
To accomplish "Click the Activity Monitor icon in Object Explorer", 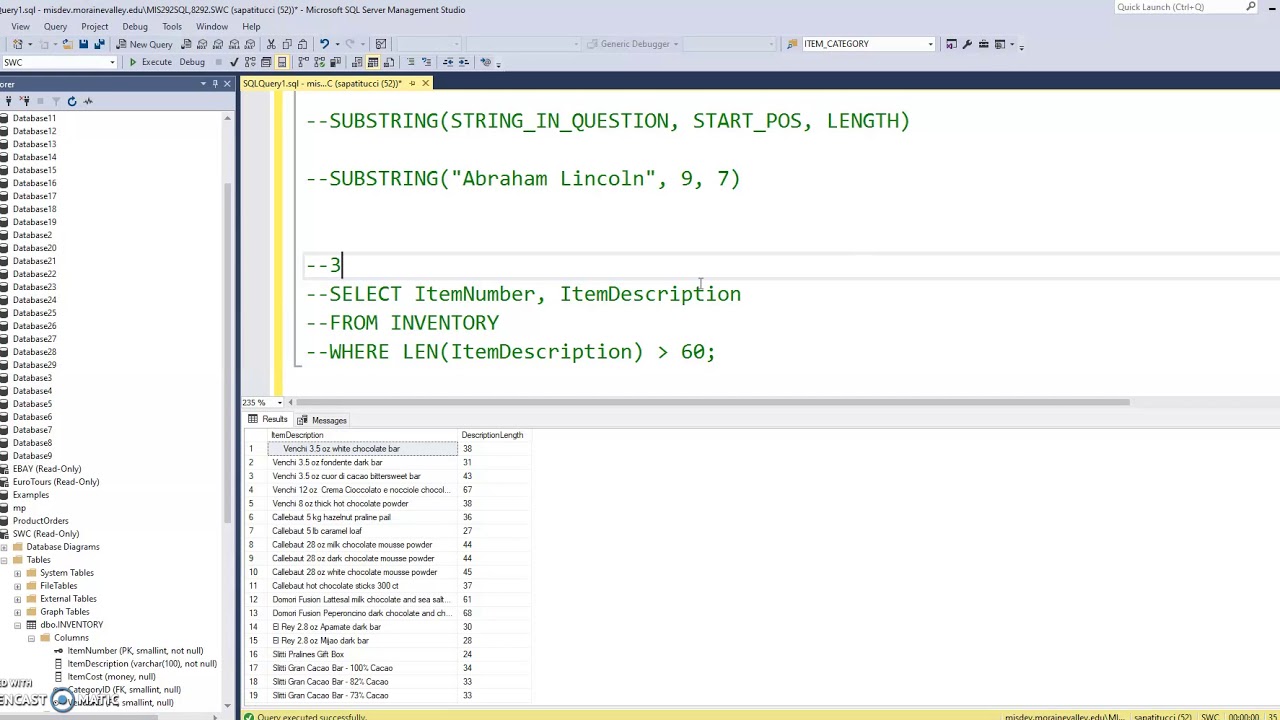I will pos(88,101).
